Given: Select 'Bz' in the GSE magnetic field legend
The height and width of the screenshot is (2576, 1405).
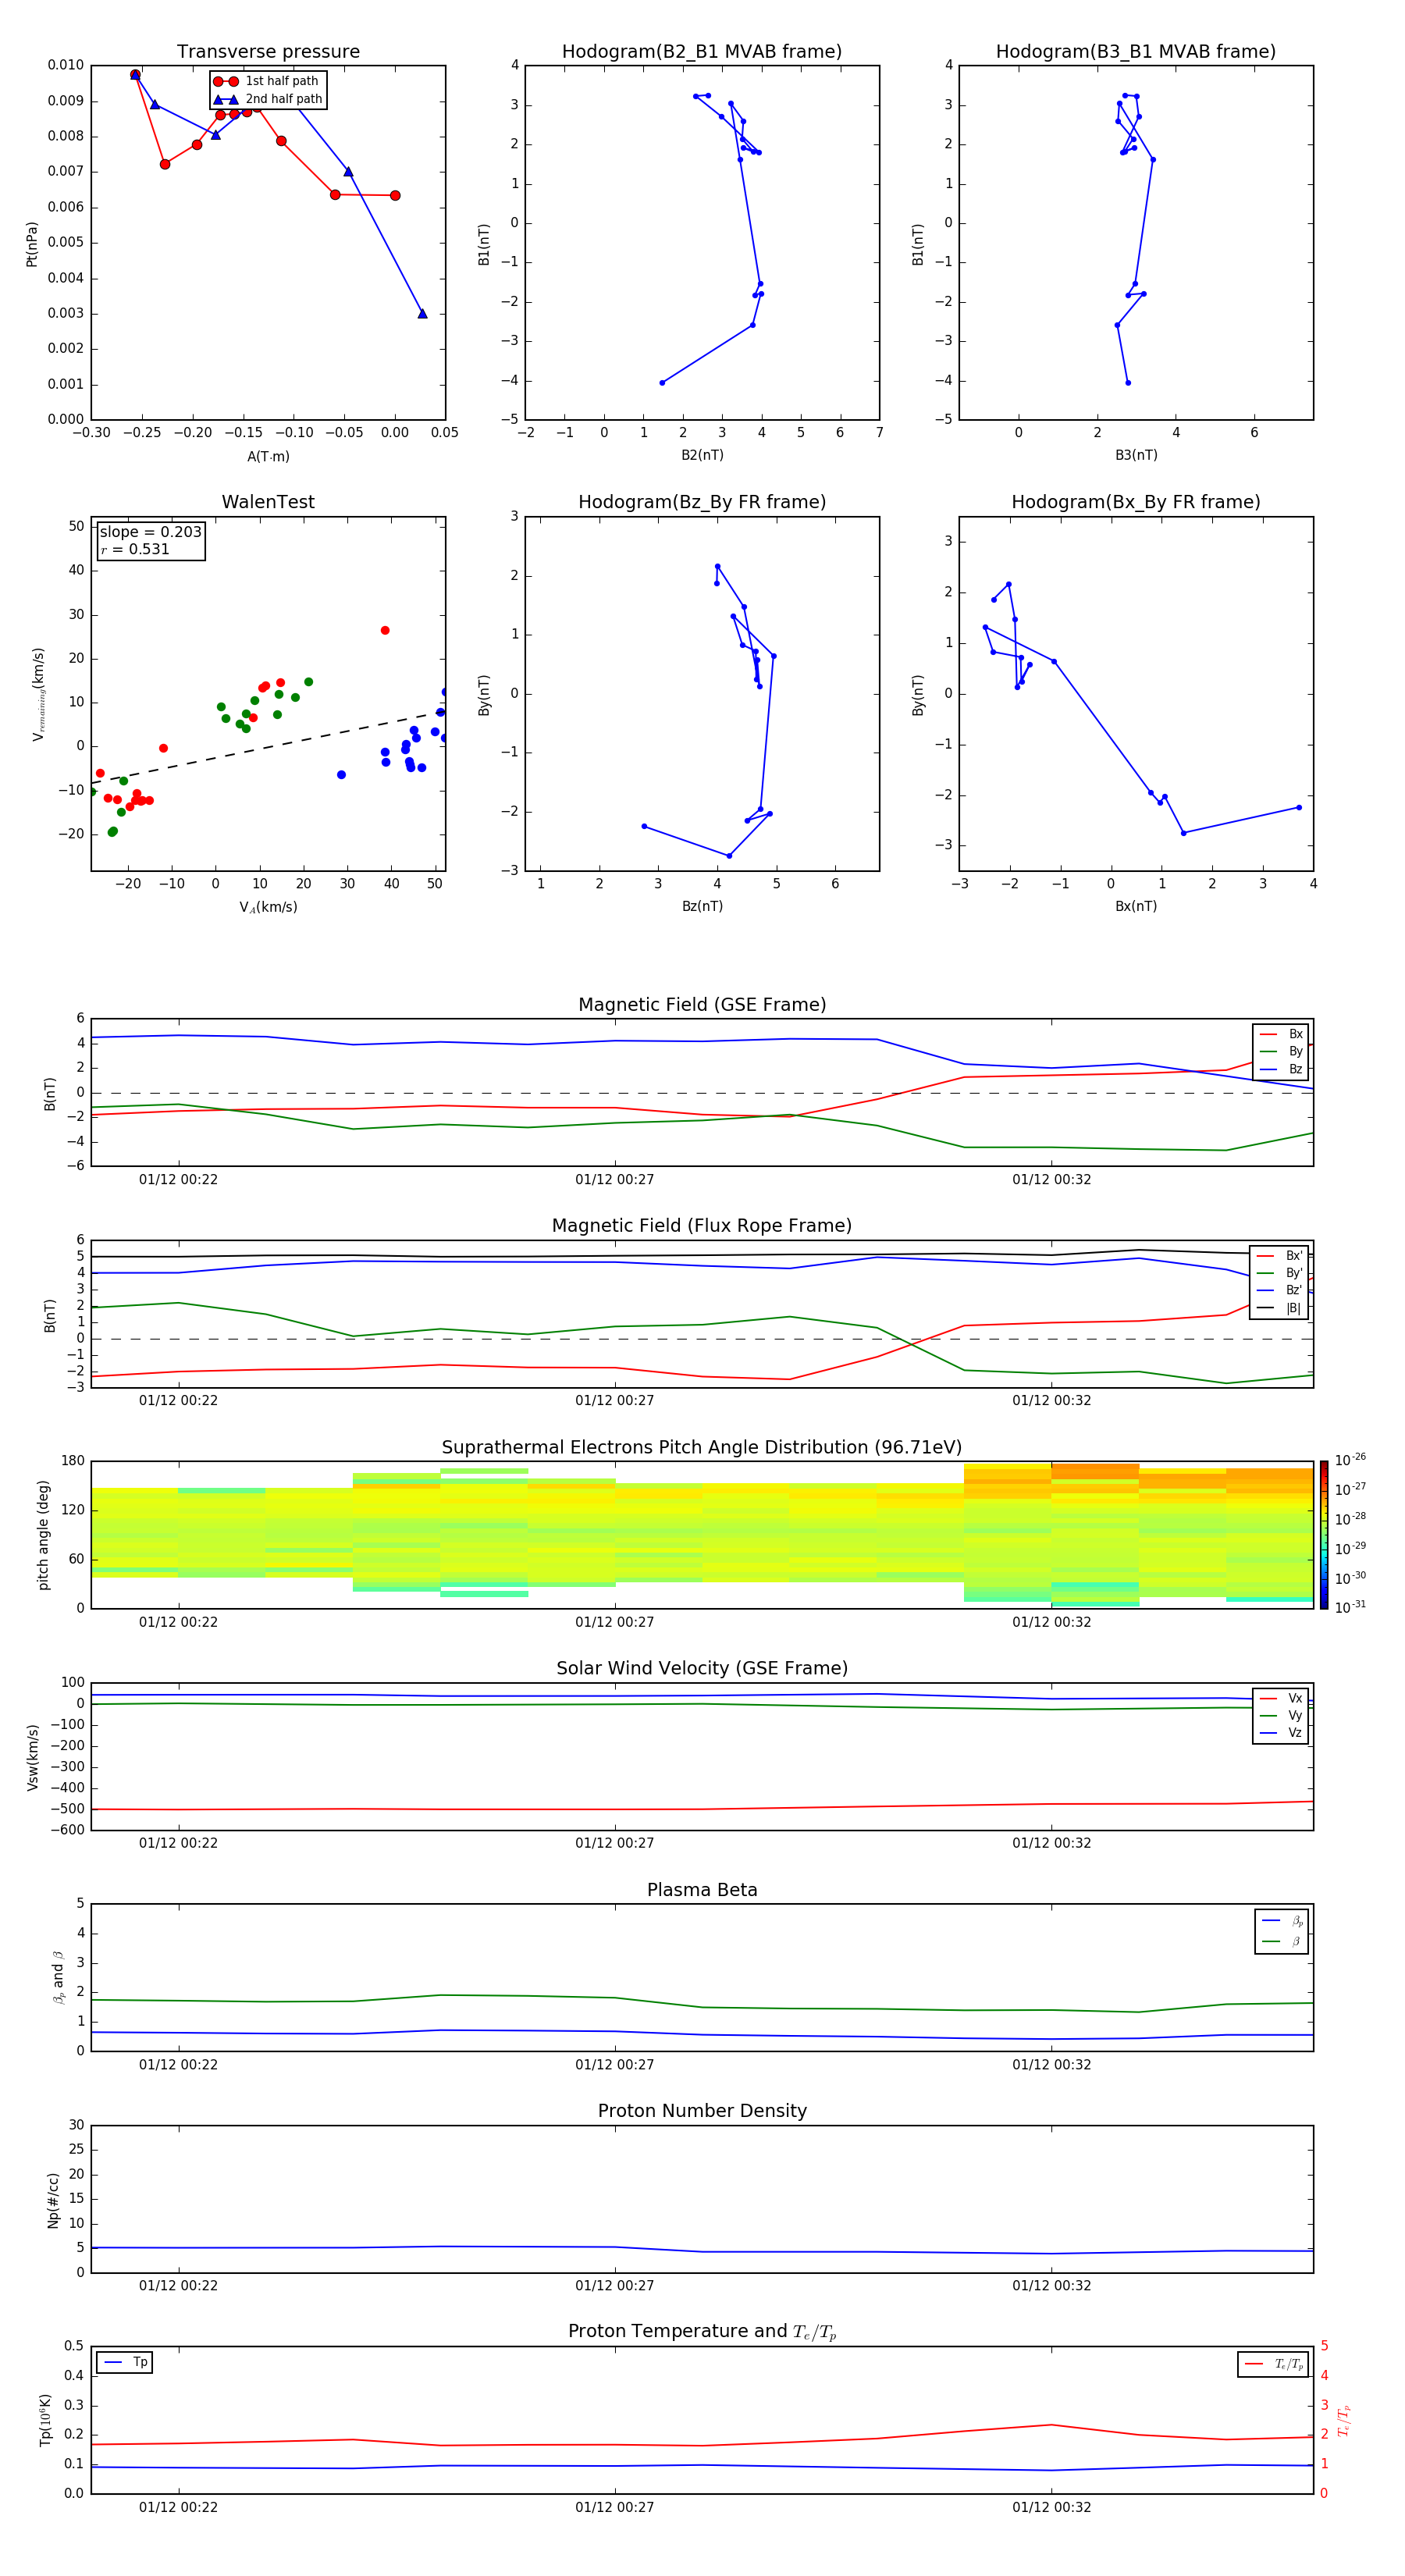Looking at the screenshot, I should tap(1281, 1069).
